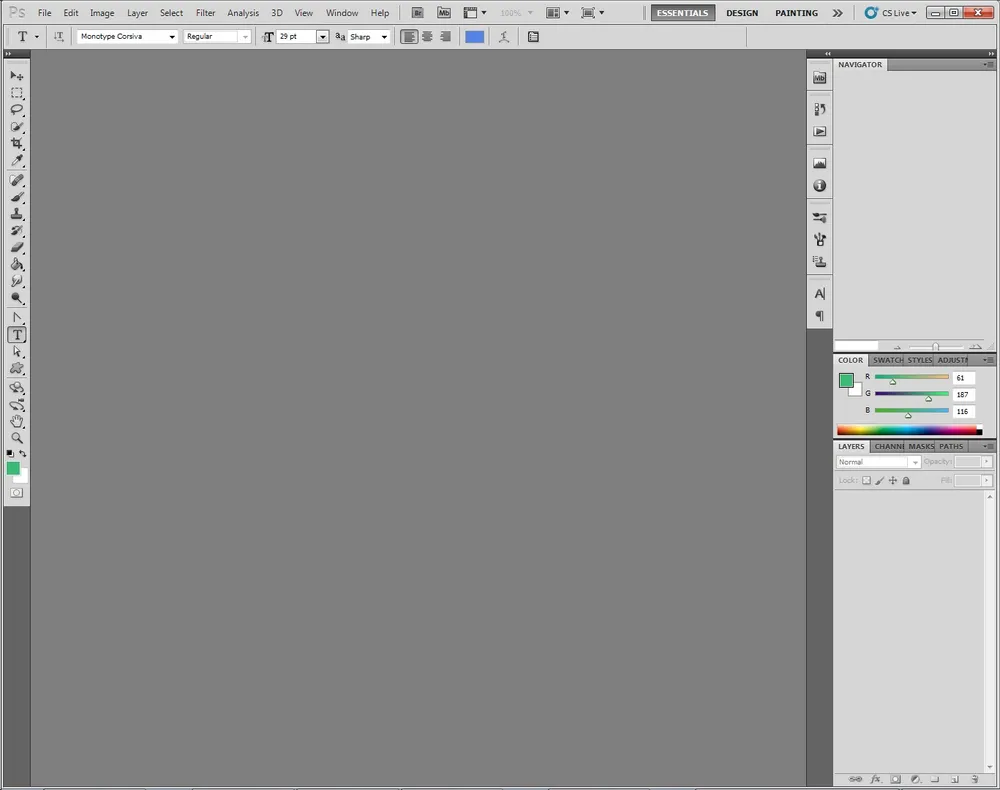
Task: Open the Monotype Corsiva font dropdown
Action: click(172, 37)
